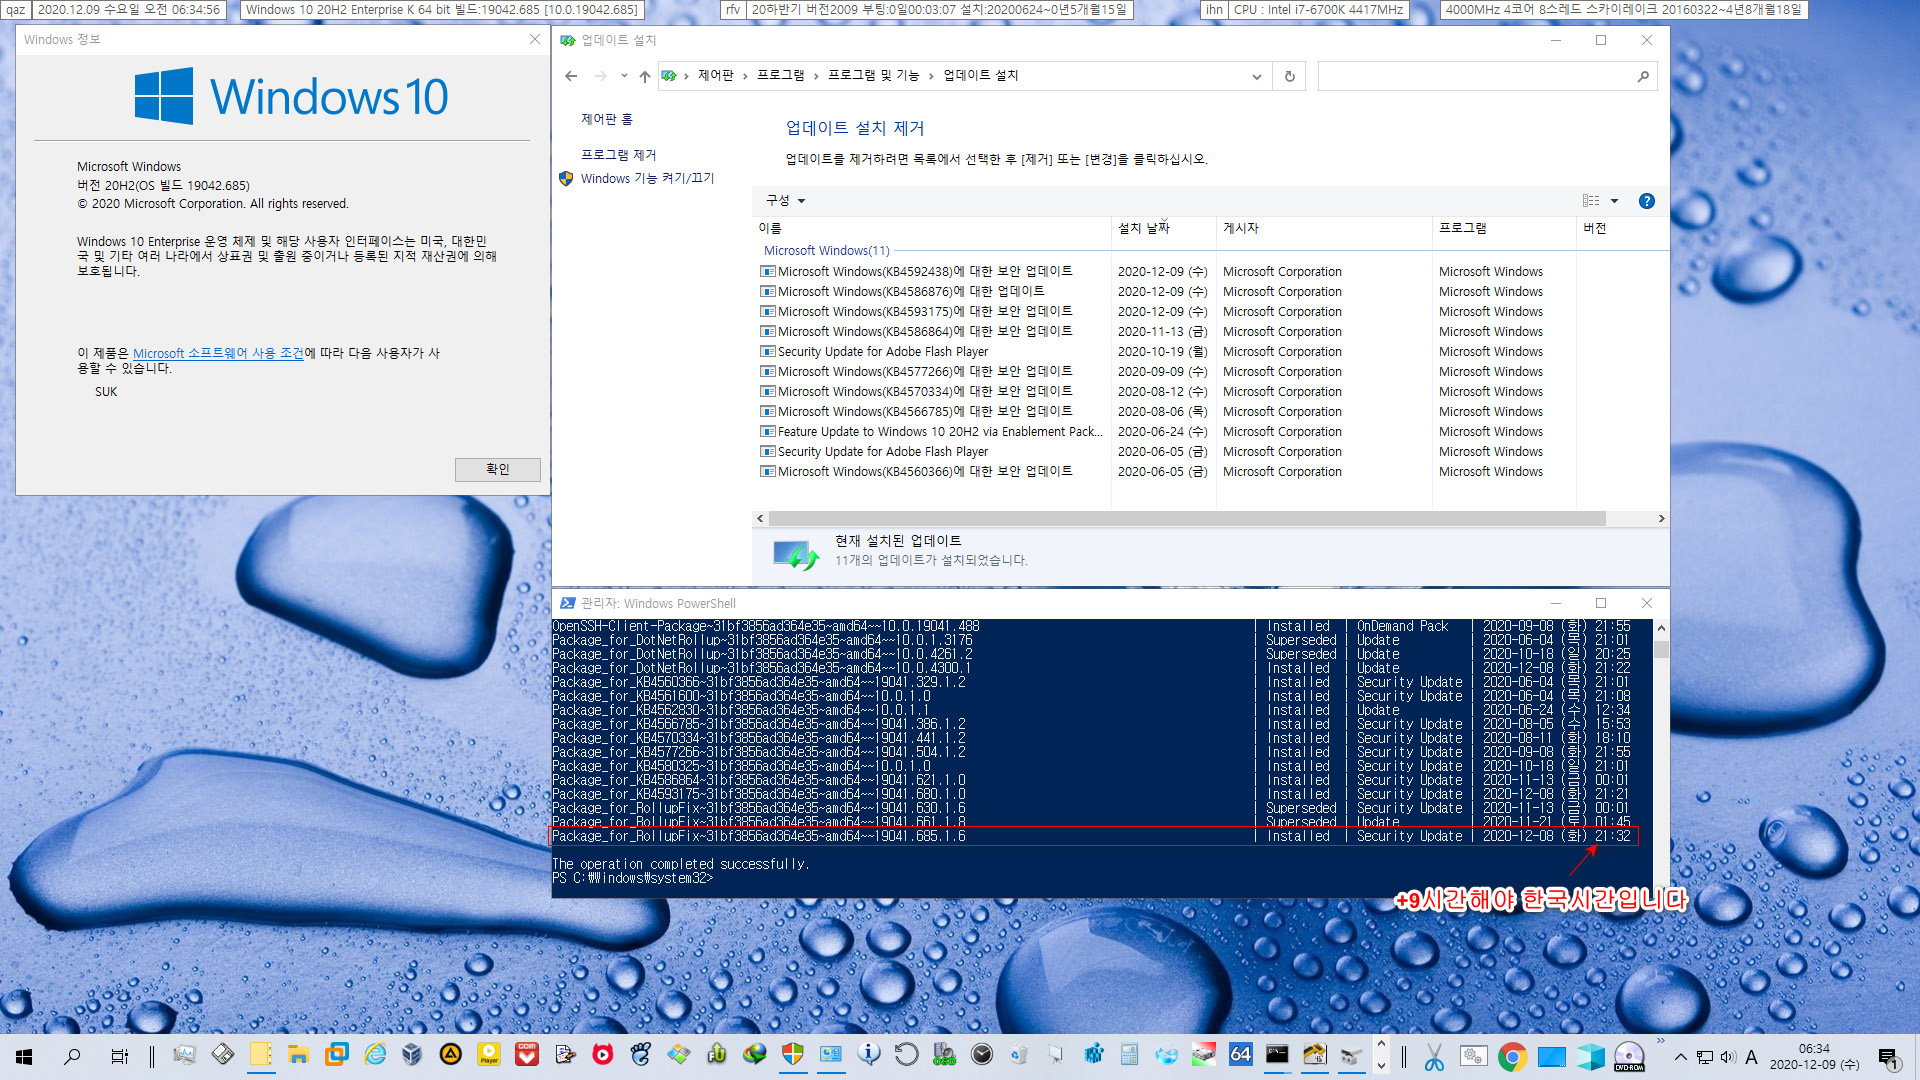Click 확인 button in Windows 정보
Image resolution: width=1920 pixels, height=1080 pixels.
click(x=498, y=470)
